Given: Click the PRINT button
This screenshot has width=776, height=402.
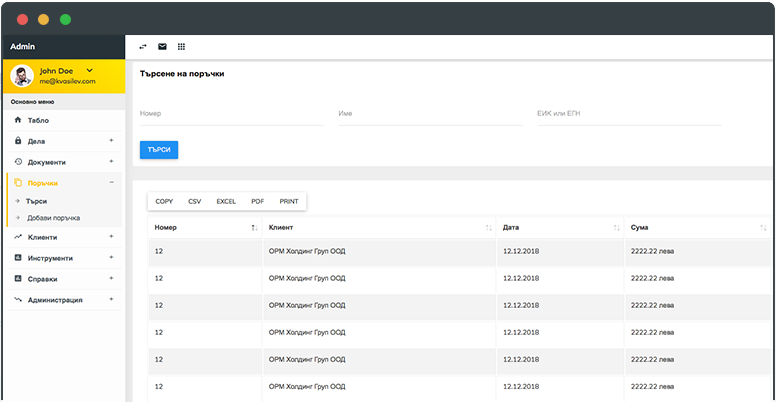Looking at the screenshot, I should point(289,201).
